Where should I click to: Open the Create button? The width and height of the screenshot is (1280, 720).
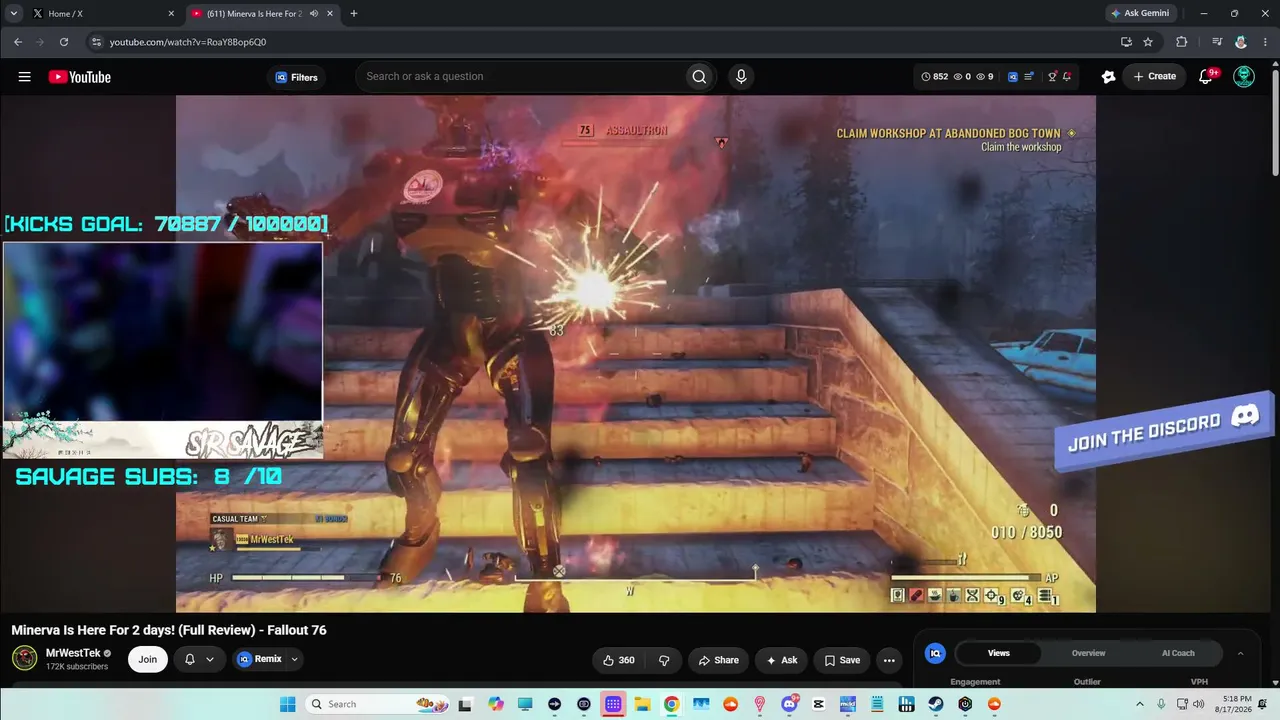pos(1155,77)
